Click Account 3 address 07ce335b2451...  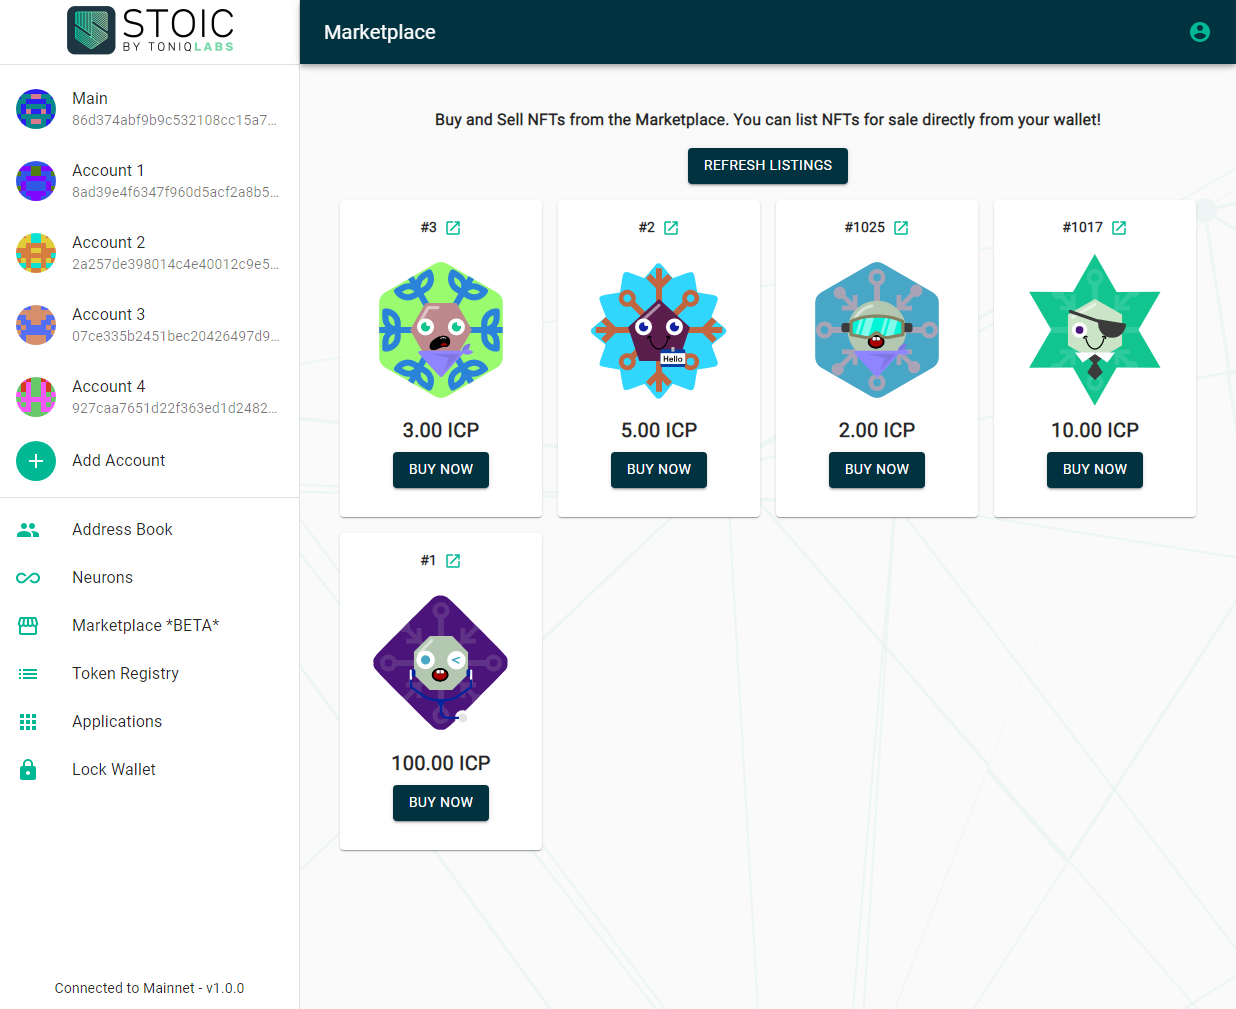point(175,336)
